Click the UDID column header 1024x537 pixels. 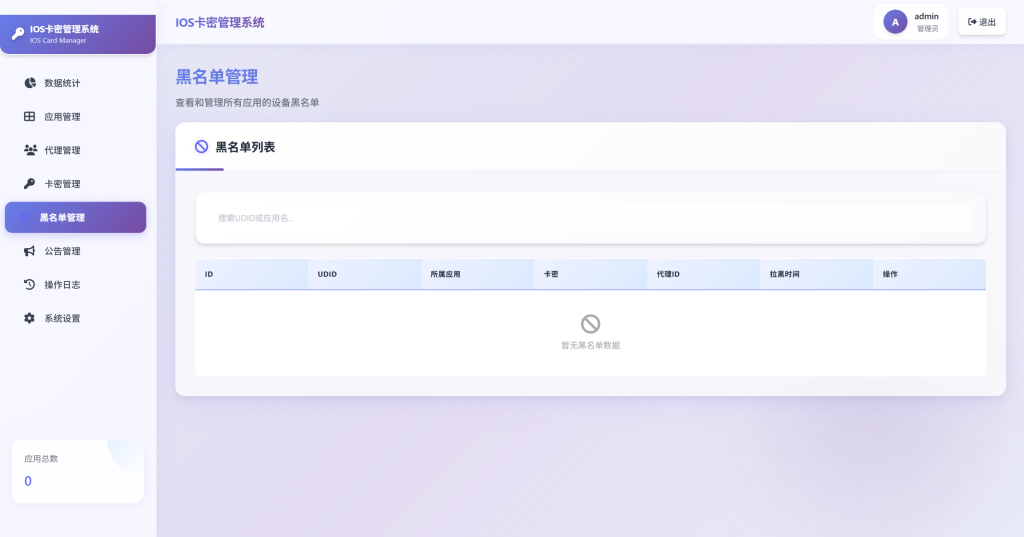tap(327, 274)
